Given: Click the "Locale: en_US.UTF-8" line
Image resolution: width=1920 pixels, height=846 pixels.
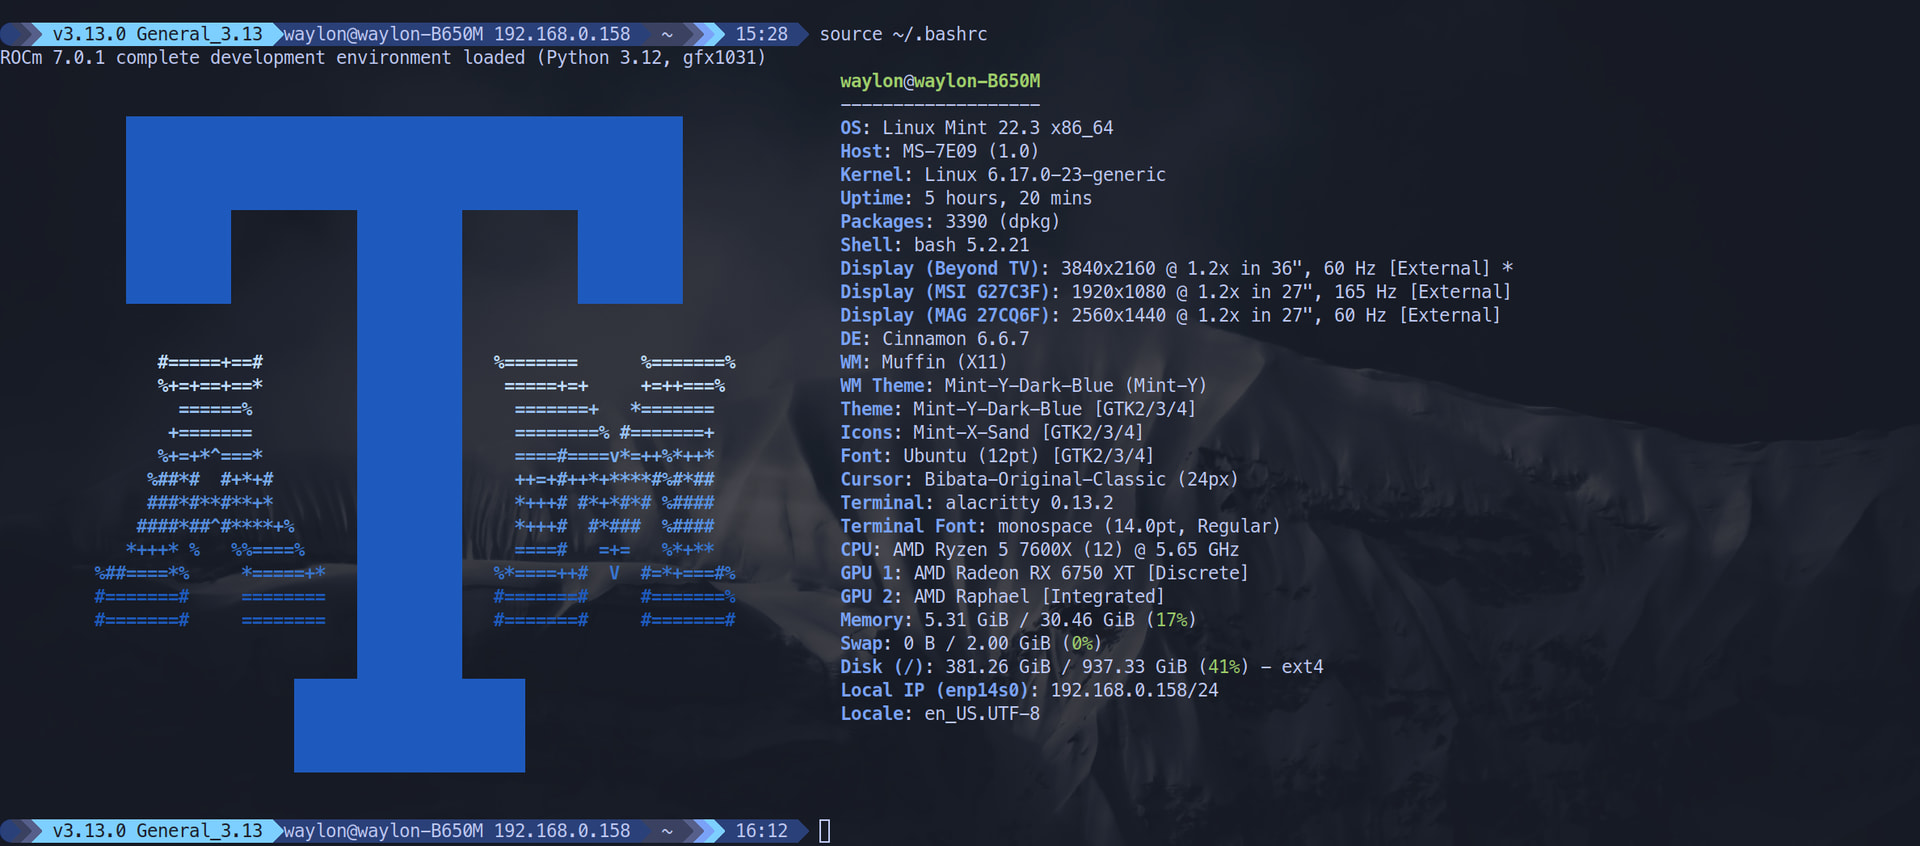Looking at the screenshot, I should pyautogui.click(x=940, y=714).
